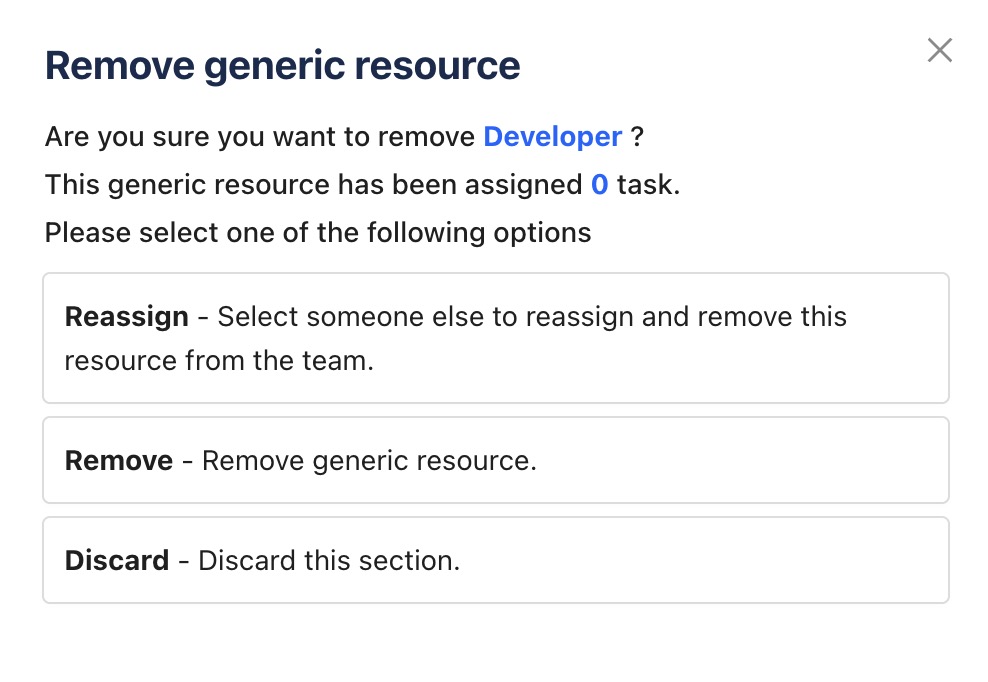
Task: Click the 'Are you sure' confirmation text
Action: coord(260,137)
